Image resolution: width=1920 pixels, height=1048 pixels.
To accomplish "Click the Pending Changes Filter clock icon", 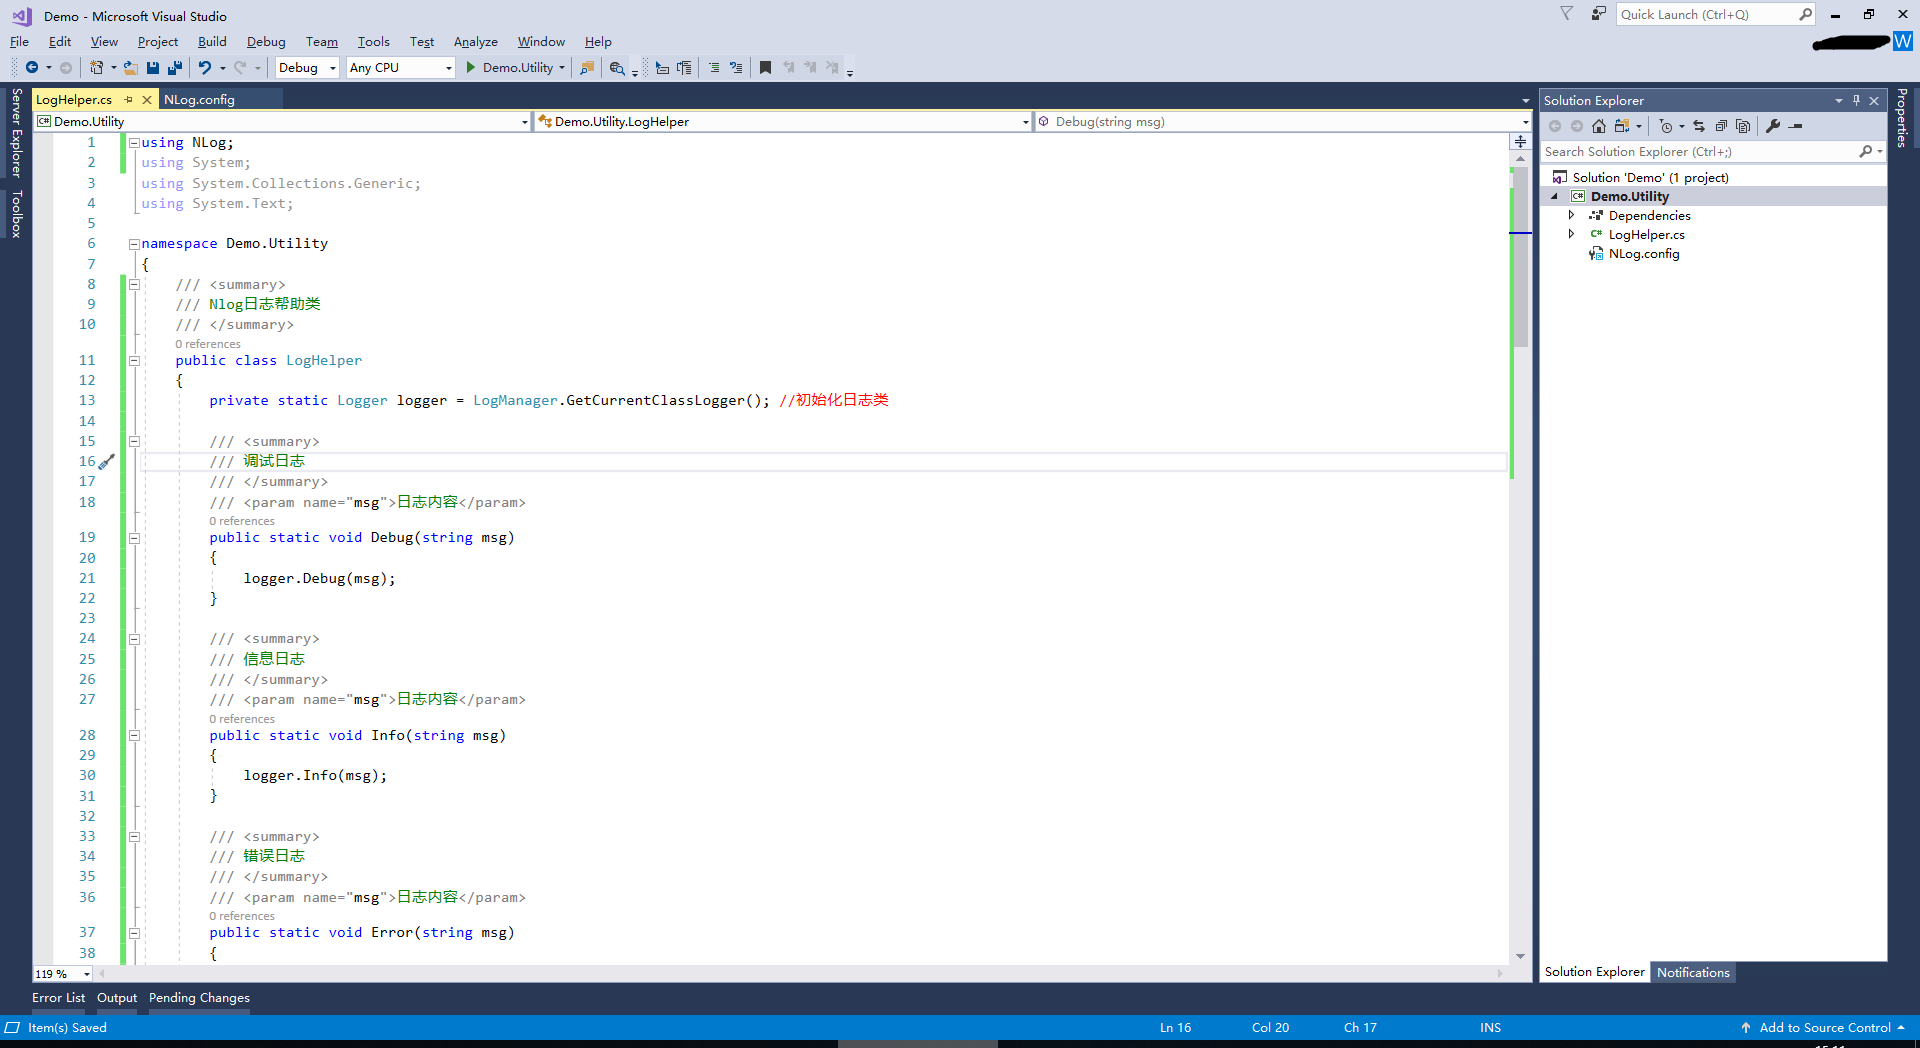I will (x=1666, y=126).
